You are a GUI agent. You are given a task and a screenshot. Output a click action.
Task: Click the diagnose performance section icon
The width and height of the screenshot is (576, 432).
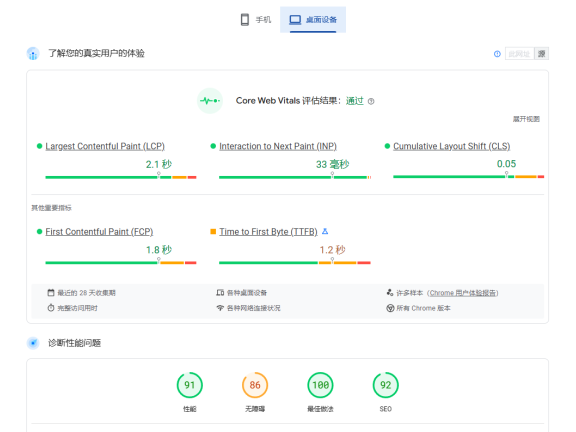tap(33, 343)
